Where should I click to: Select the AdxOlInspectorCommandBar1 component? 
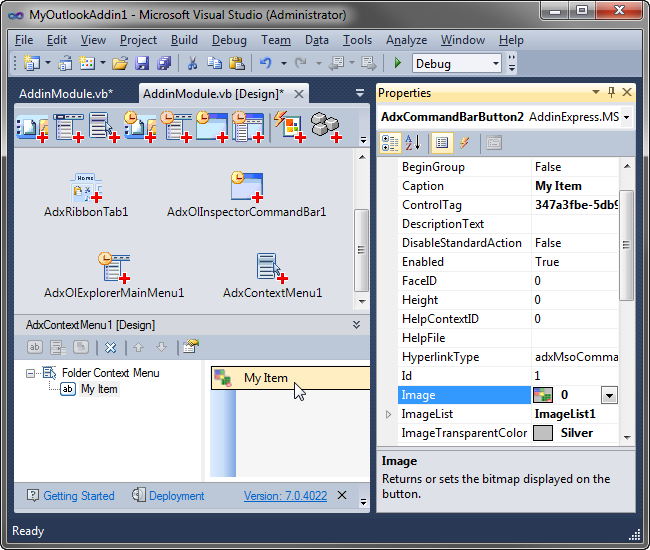click(247, 194)
